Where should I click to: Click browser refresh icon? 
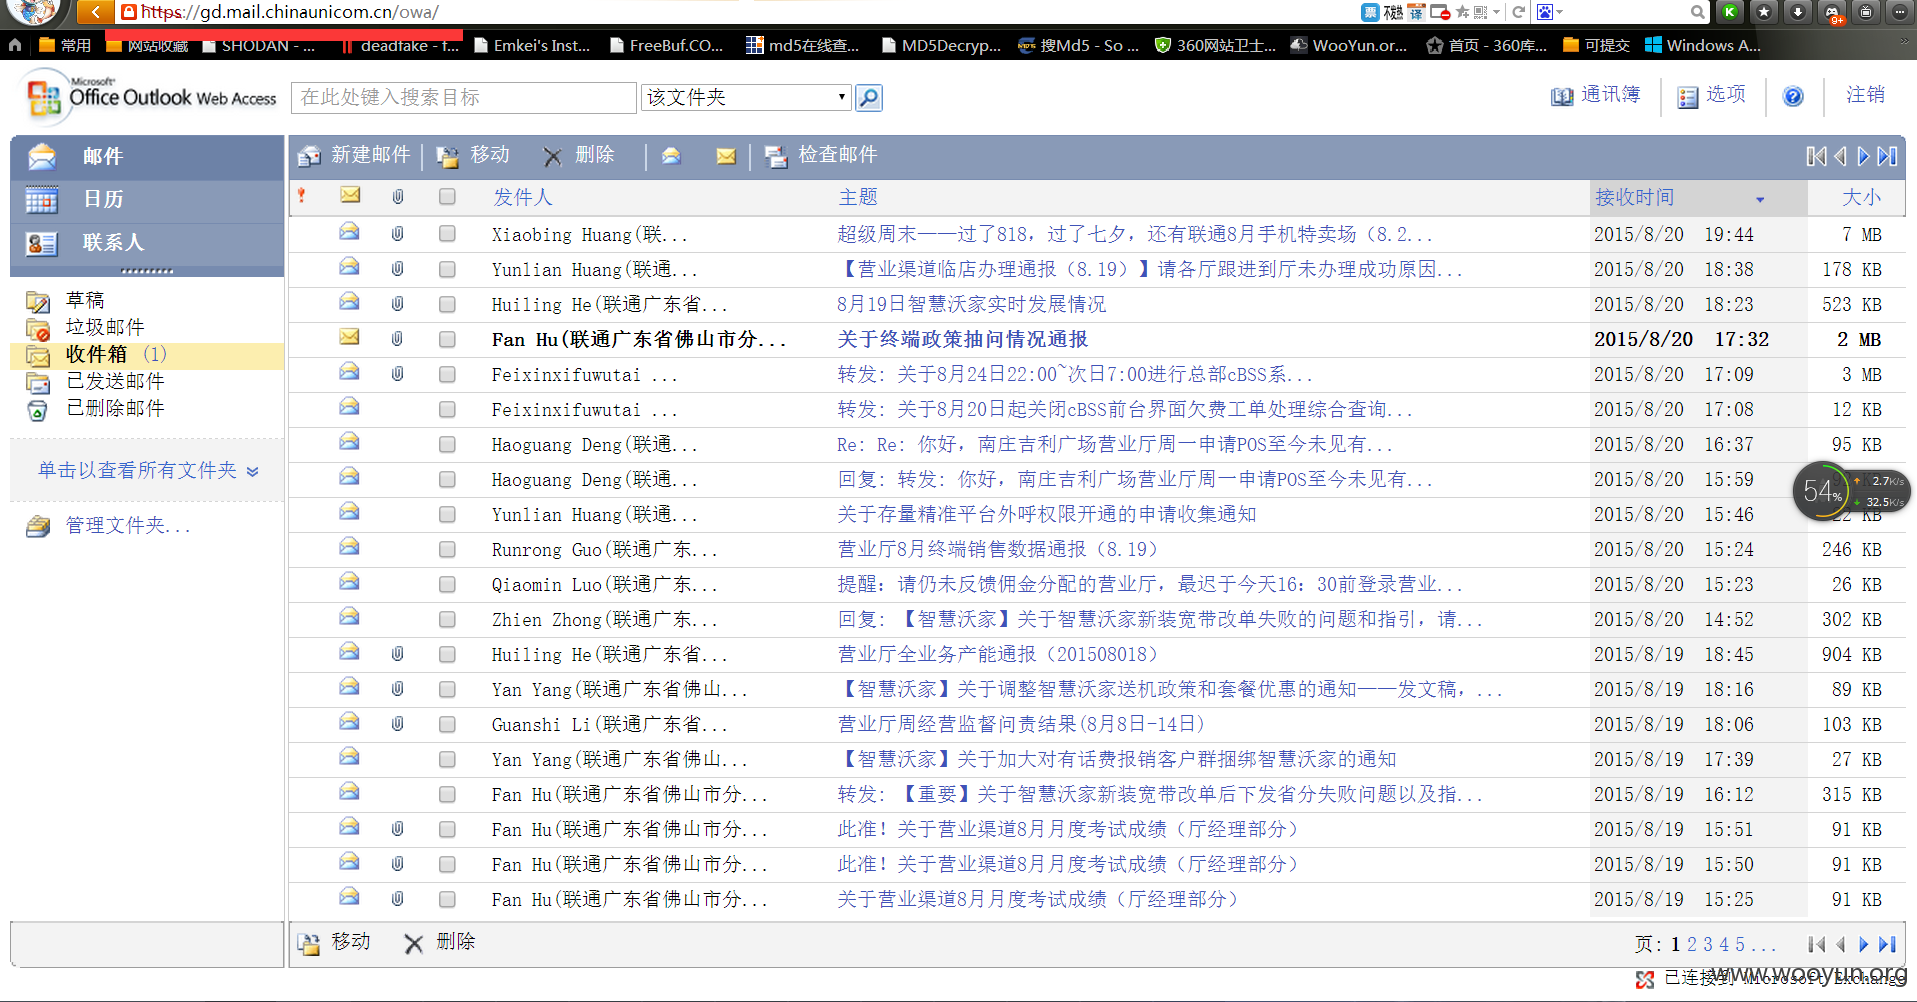(1518, 12)
